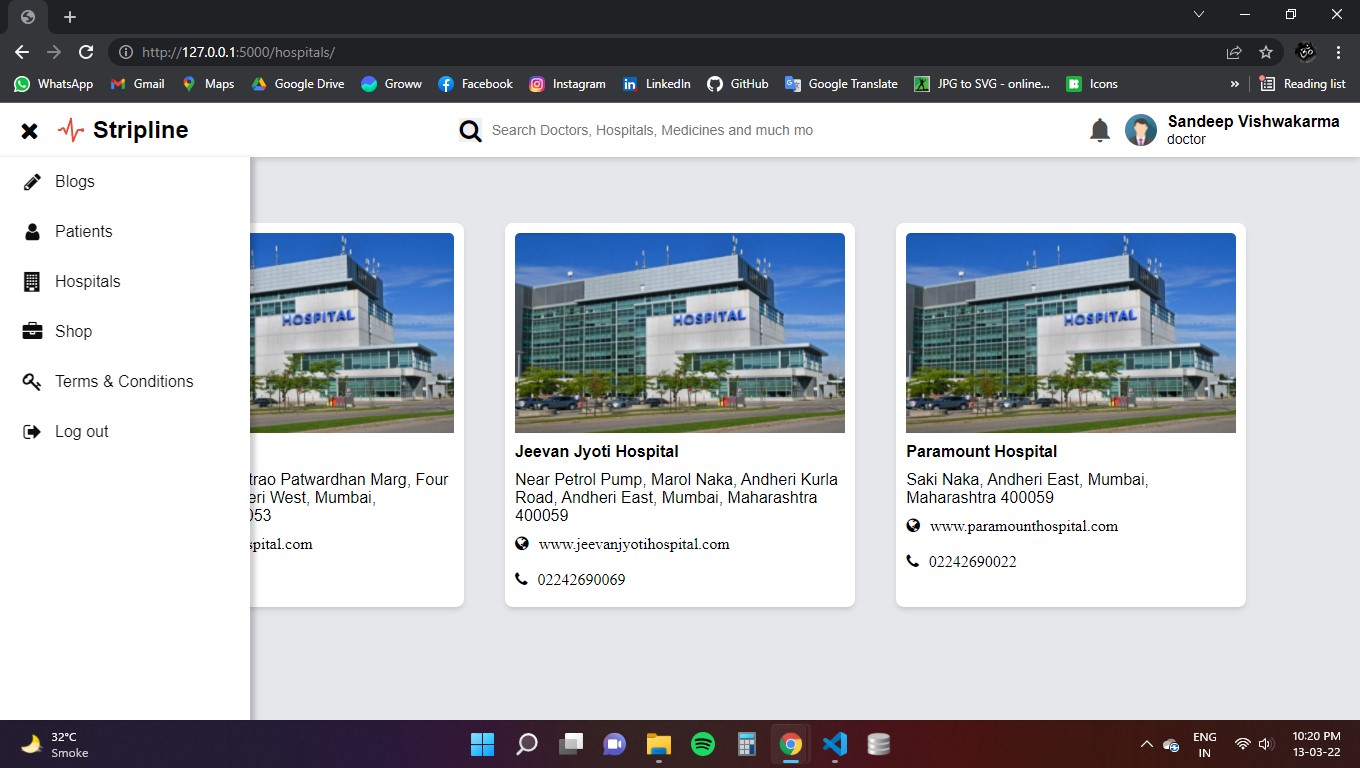The image size is (1360, 768).
Task: Click phone icon beside 02242690069
Action: [521, 579]
